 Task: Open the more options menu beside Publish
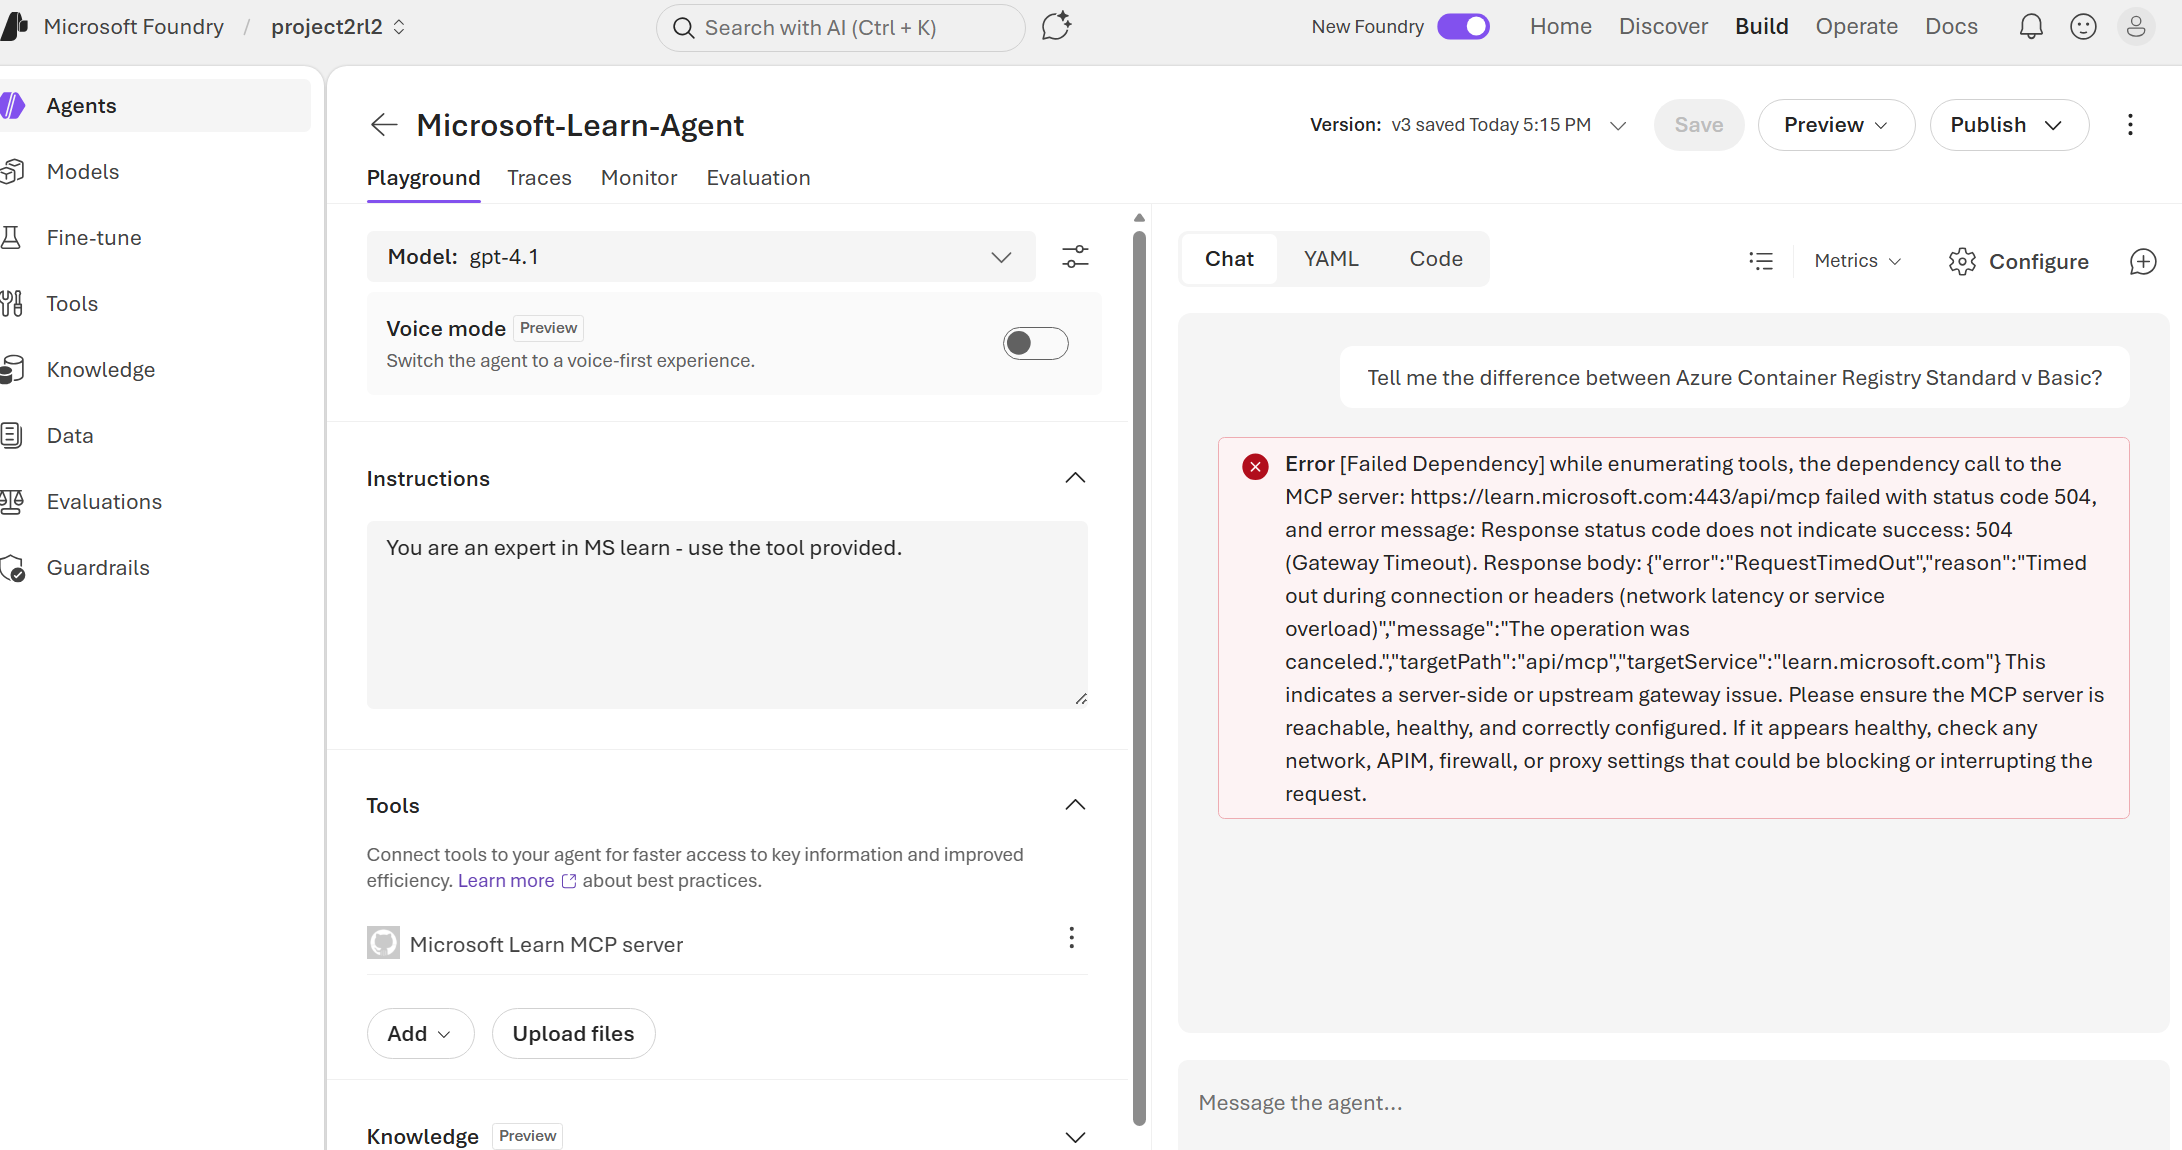[x=2130, y=125]
